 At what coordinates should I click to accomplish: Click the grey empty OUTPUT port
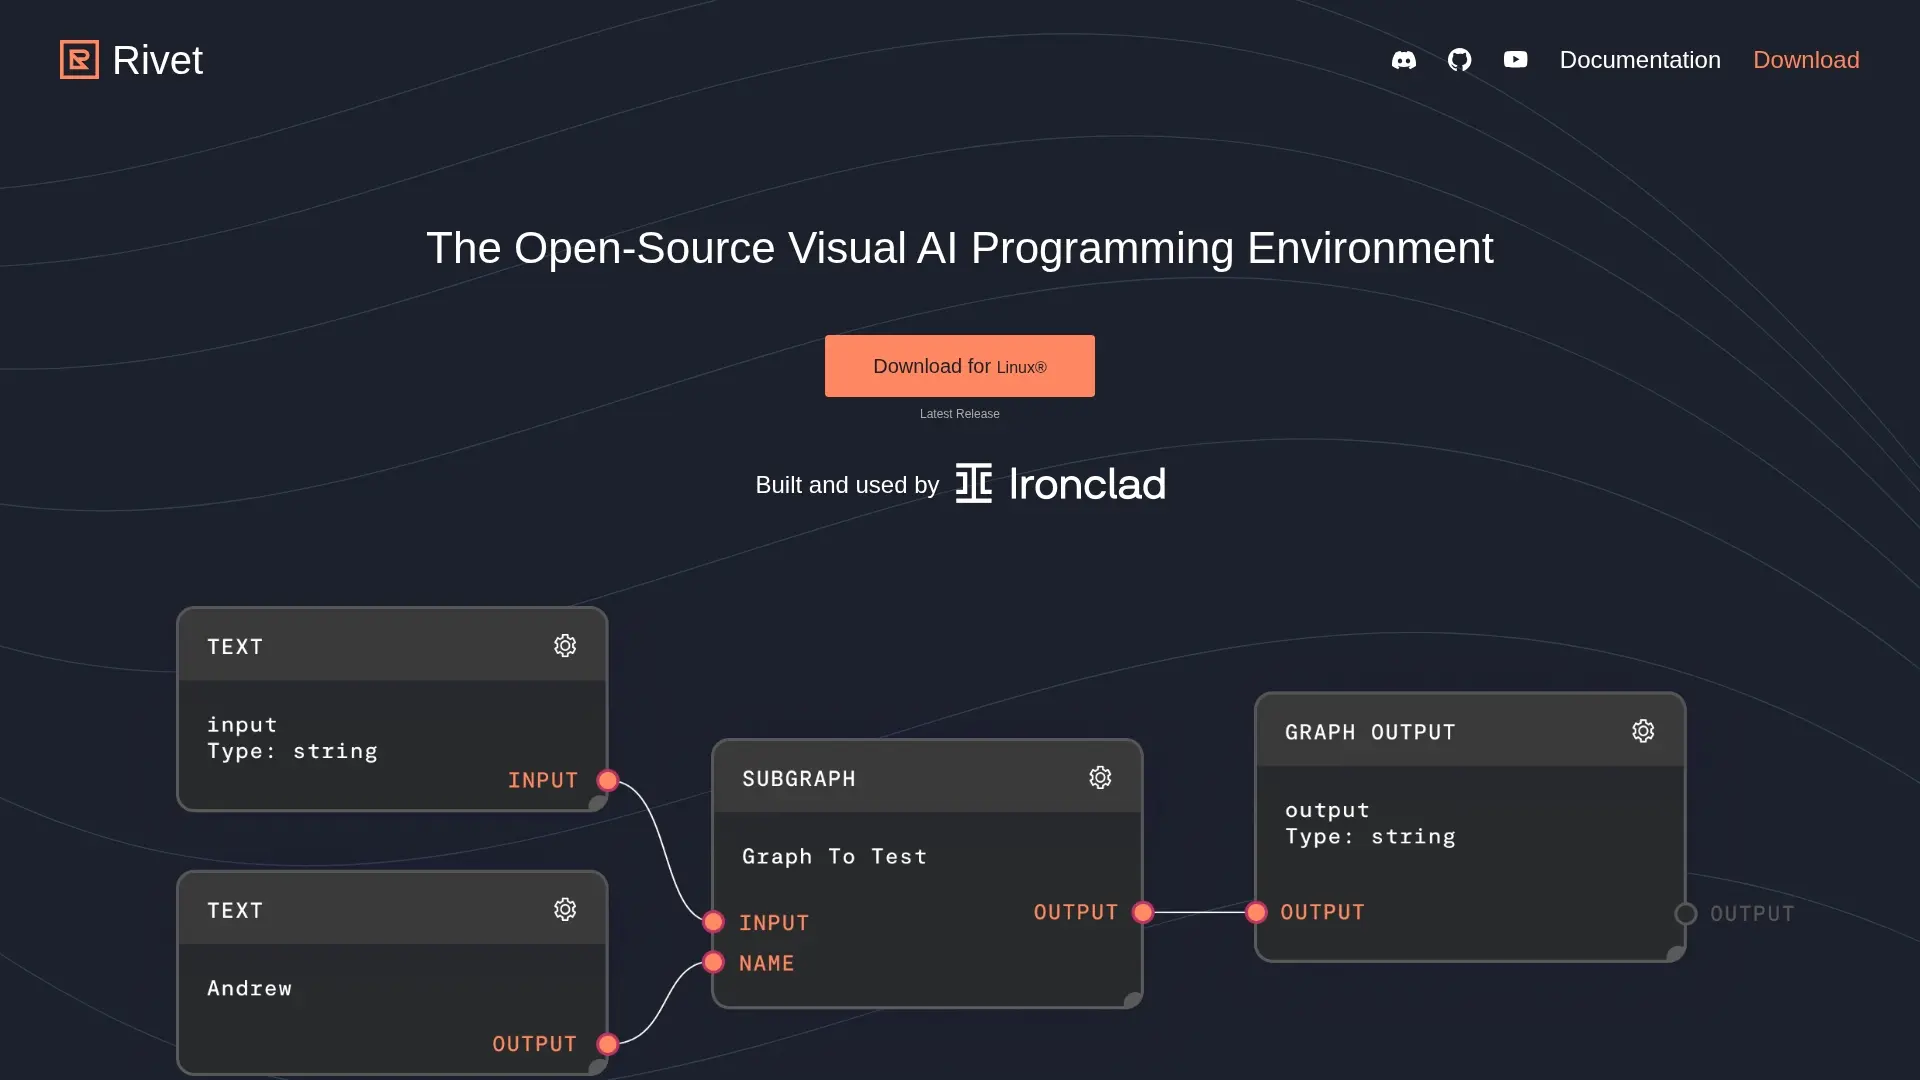pyautogui.click(x=1686, y=914)
